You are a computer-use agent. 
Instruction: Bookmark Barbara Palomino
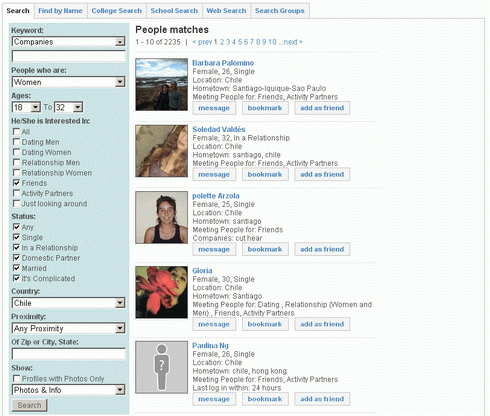pyautogui.click(x=265, y=108)
